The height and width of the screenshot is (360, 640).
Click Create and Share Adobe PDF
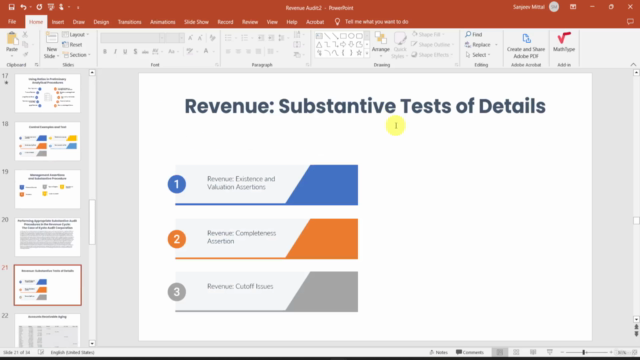tap(526, 45)
